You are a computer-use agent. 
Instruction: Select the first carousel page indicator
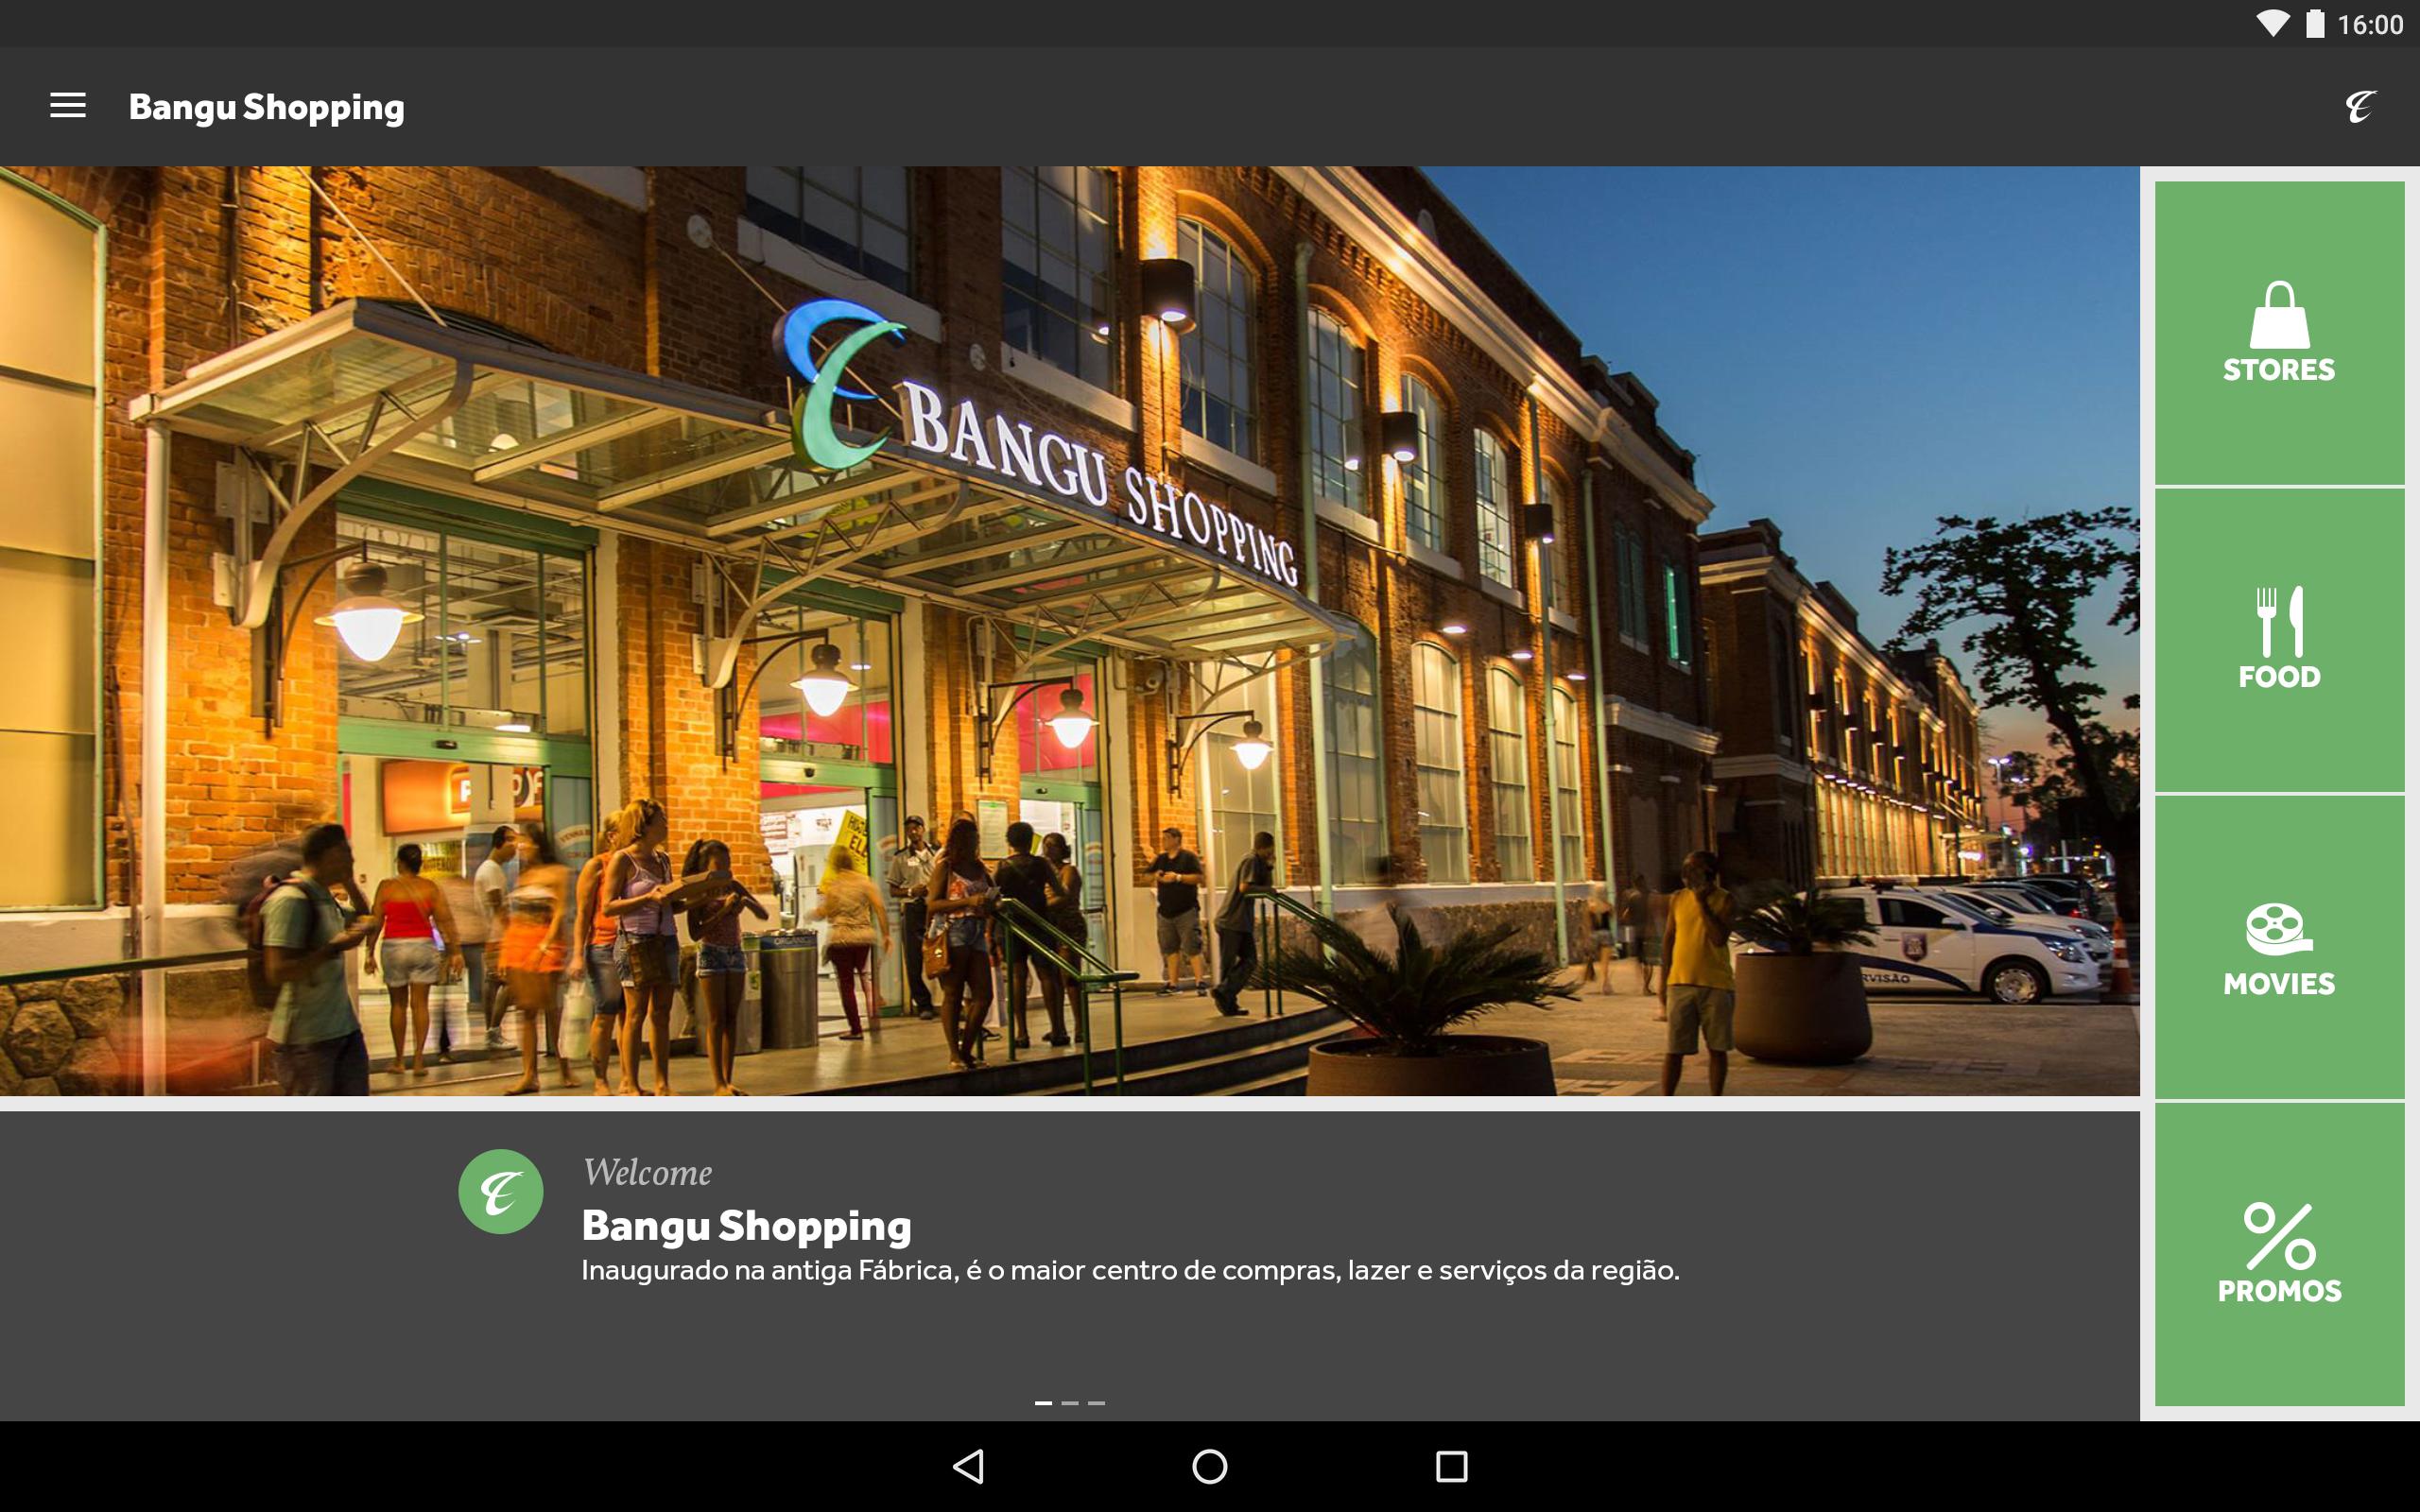click(x=1043, y=1403)
